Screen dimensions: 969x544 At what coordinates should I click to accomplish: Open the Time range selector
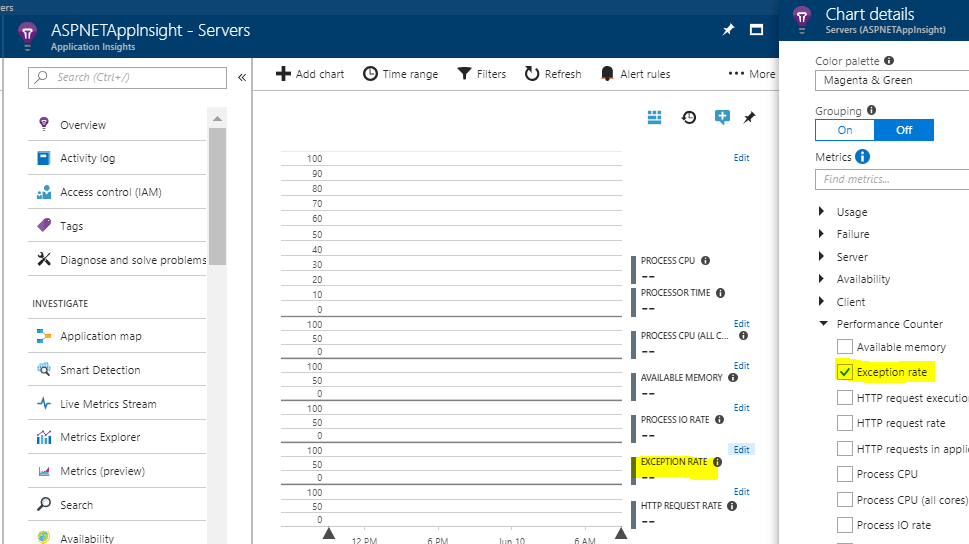click(400, 74)
